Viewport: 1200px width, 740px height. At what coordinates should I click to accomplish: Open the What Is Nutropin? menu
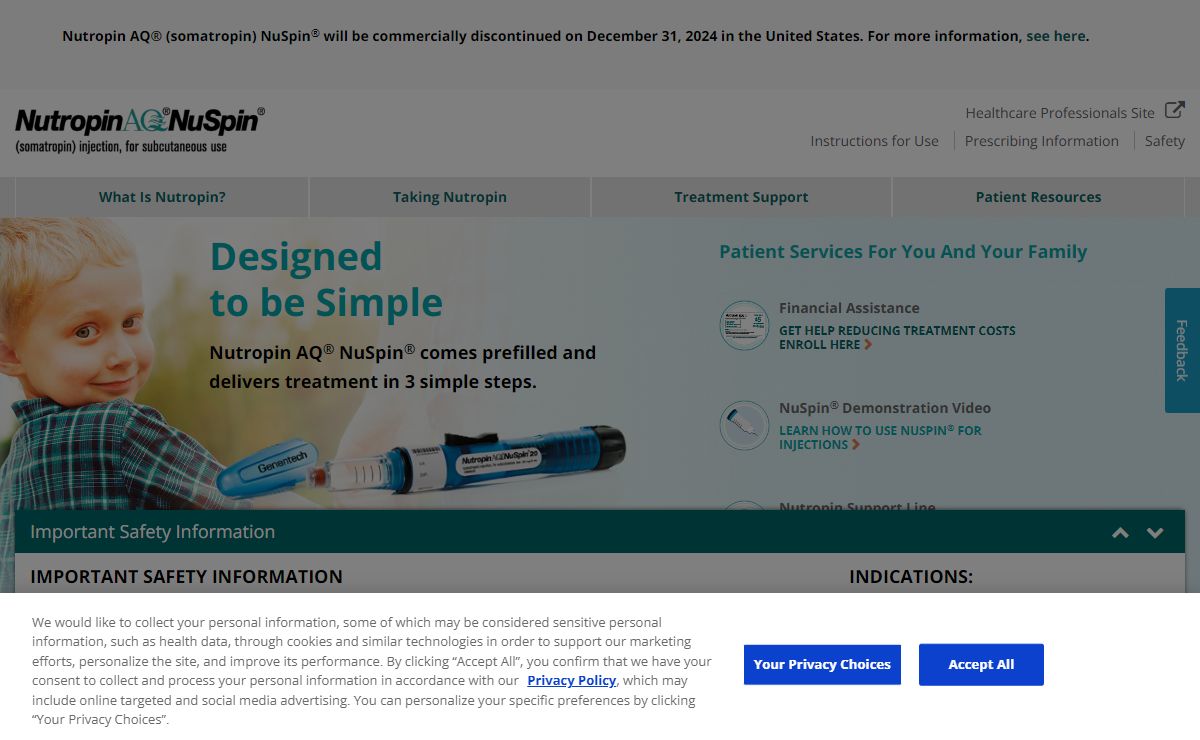click(162, 197)
